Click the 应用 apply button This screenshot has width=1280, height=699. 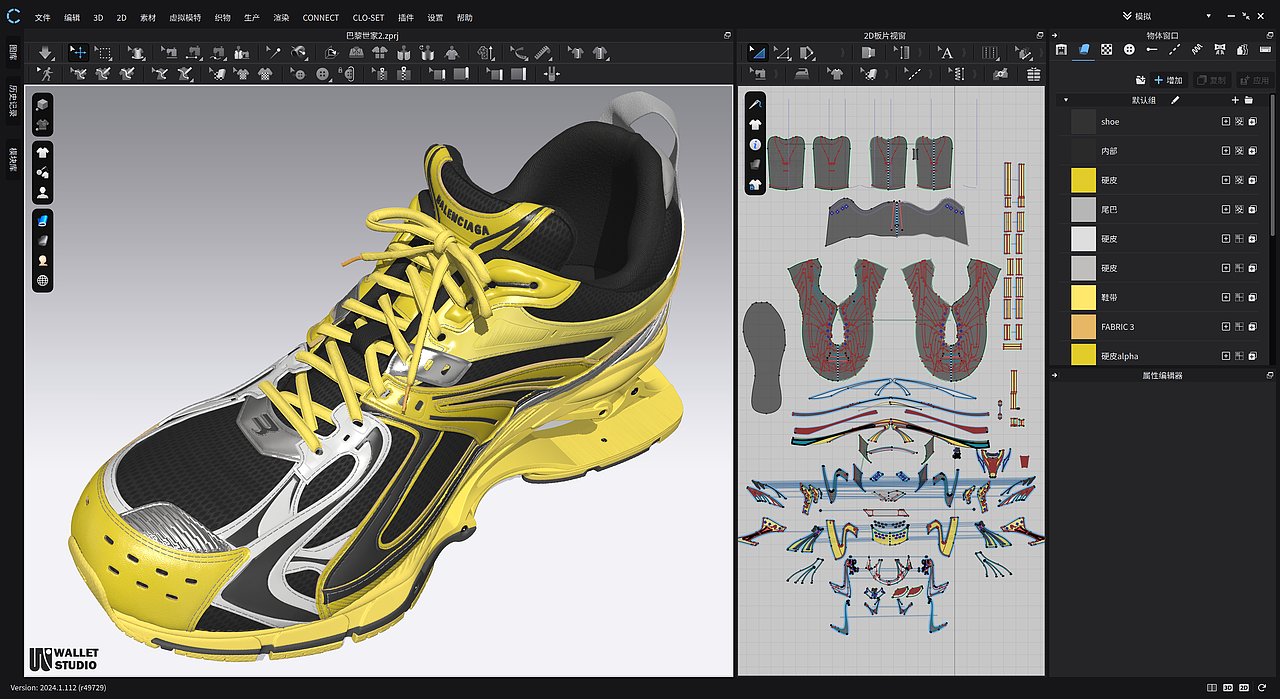tap(1254, 80)
